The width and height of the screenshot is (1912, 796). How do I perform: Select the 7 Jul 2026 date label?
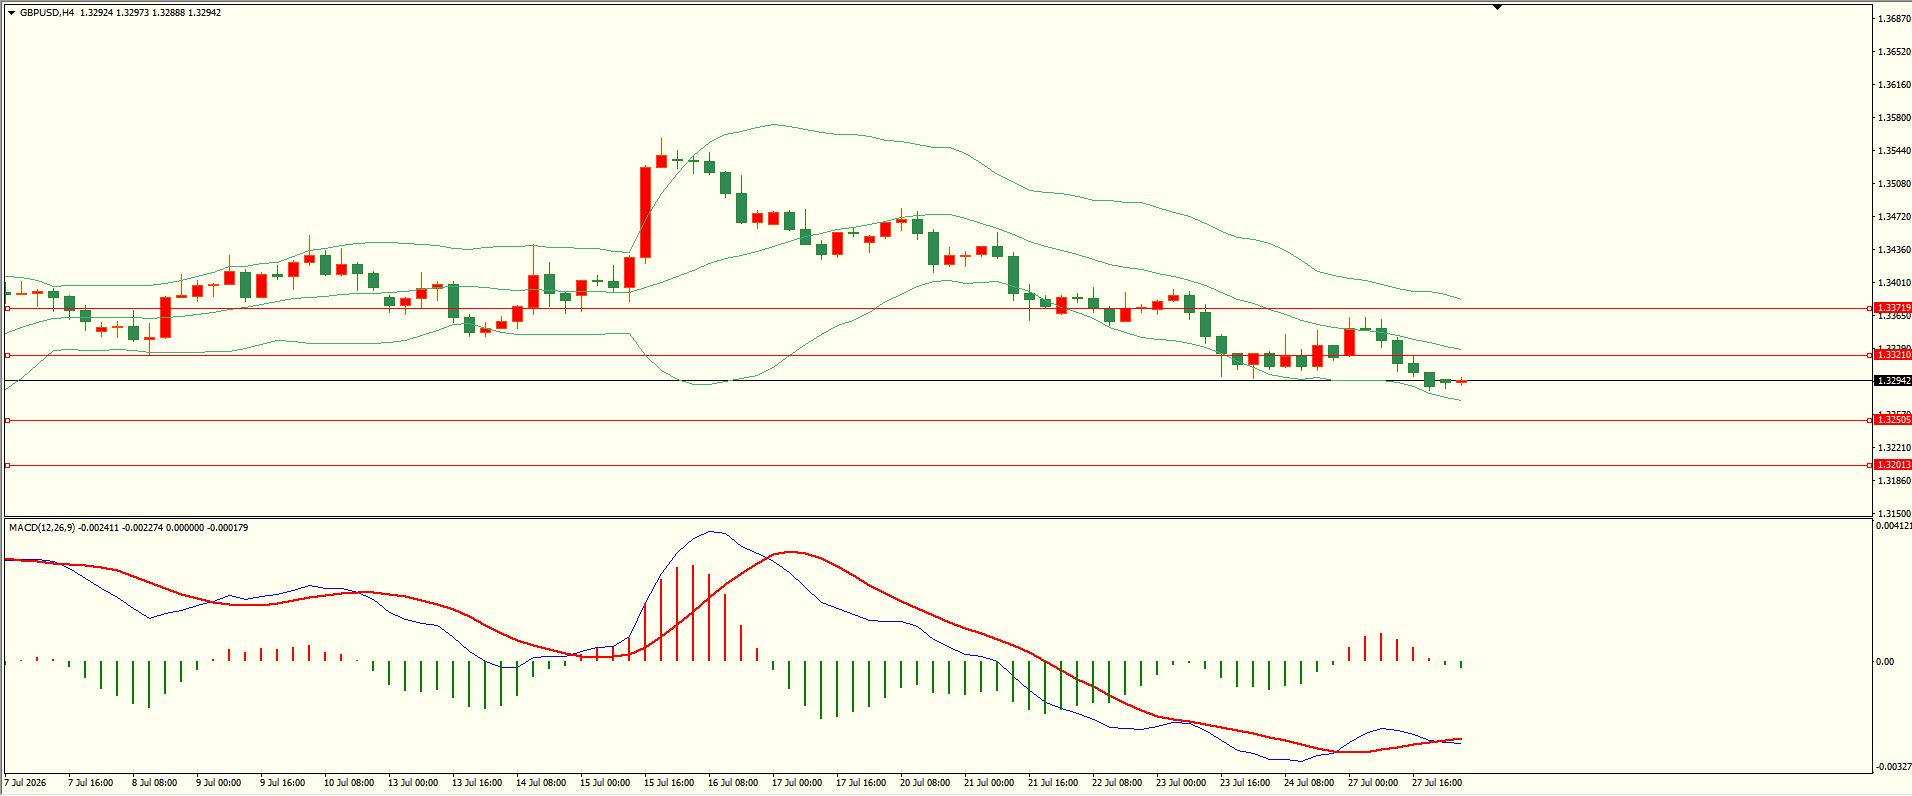tap(26, 783)
